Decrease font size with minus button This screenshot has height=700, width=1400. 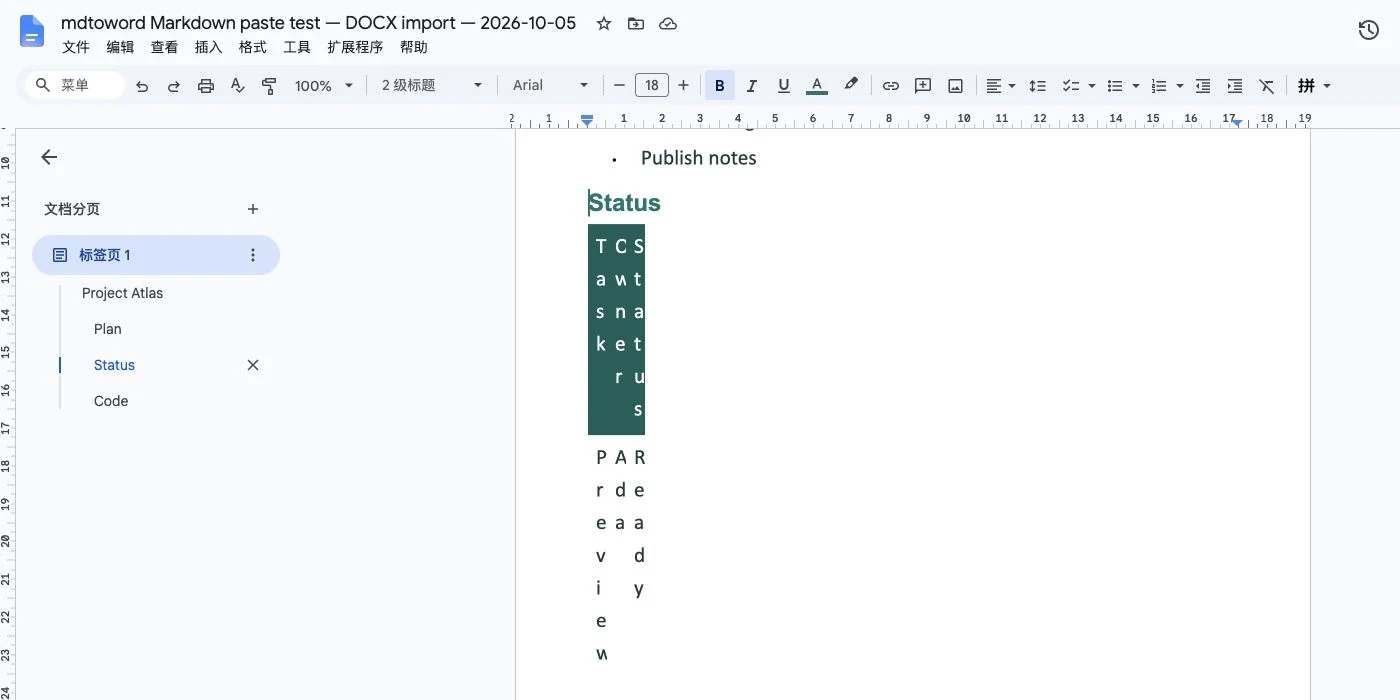coord(619,86)
